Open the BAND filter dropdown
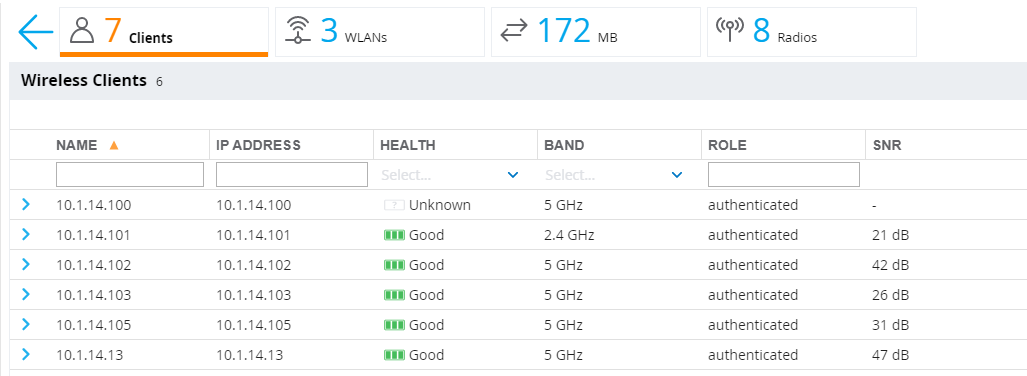 pyautogui.click(x=614, y=175)
